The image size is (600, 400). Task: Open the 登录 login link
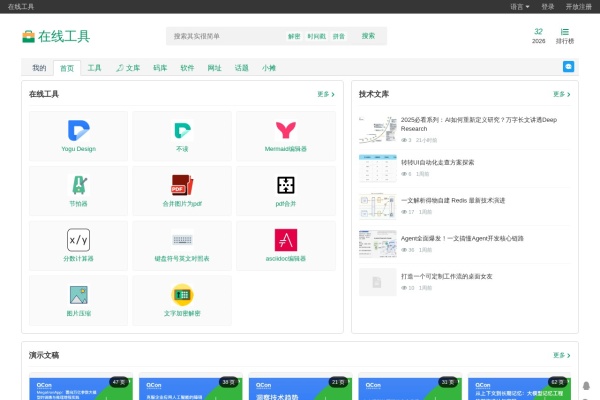coord(547,6)
